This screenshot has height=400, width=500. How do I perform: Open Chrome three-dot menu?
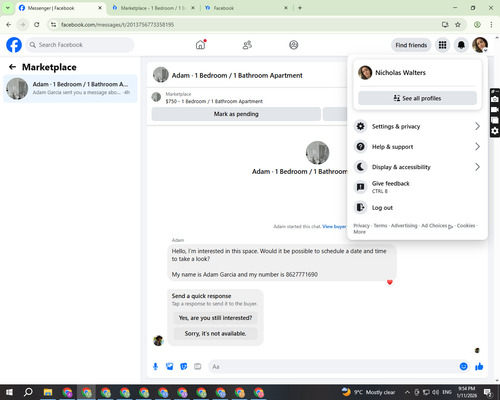pyautogui.click(x=491, y=25)
